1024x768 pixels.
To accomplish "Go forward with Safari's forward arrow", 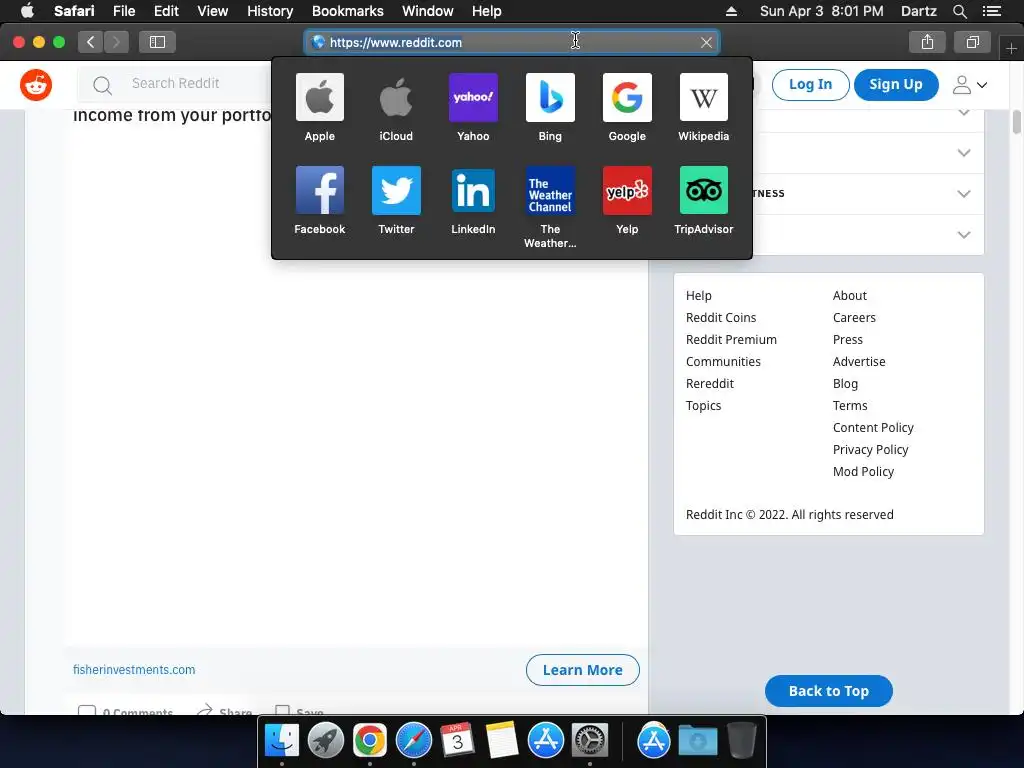I will (x=116, y=42).
